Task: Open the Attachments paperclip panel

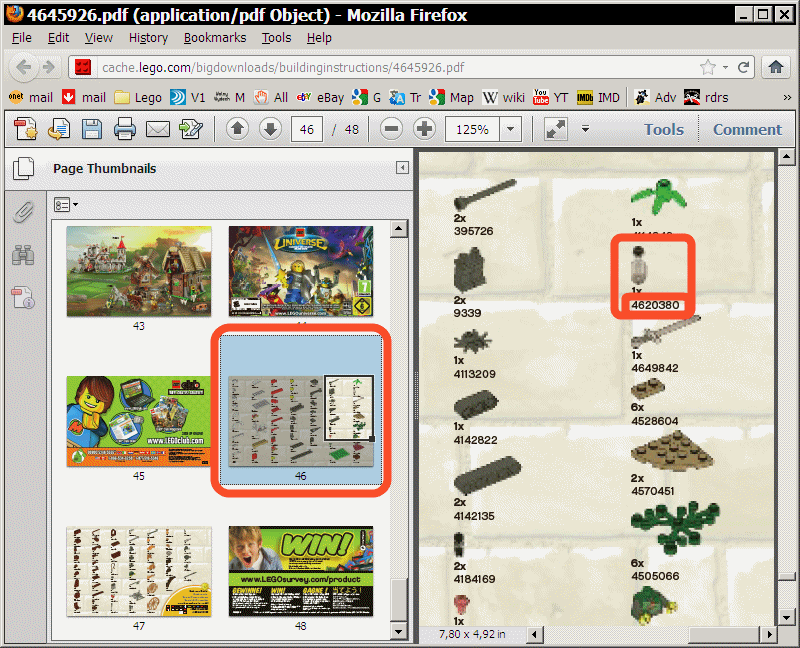Action: click(23, 212)
